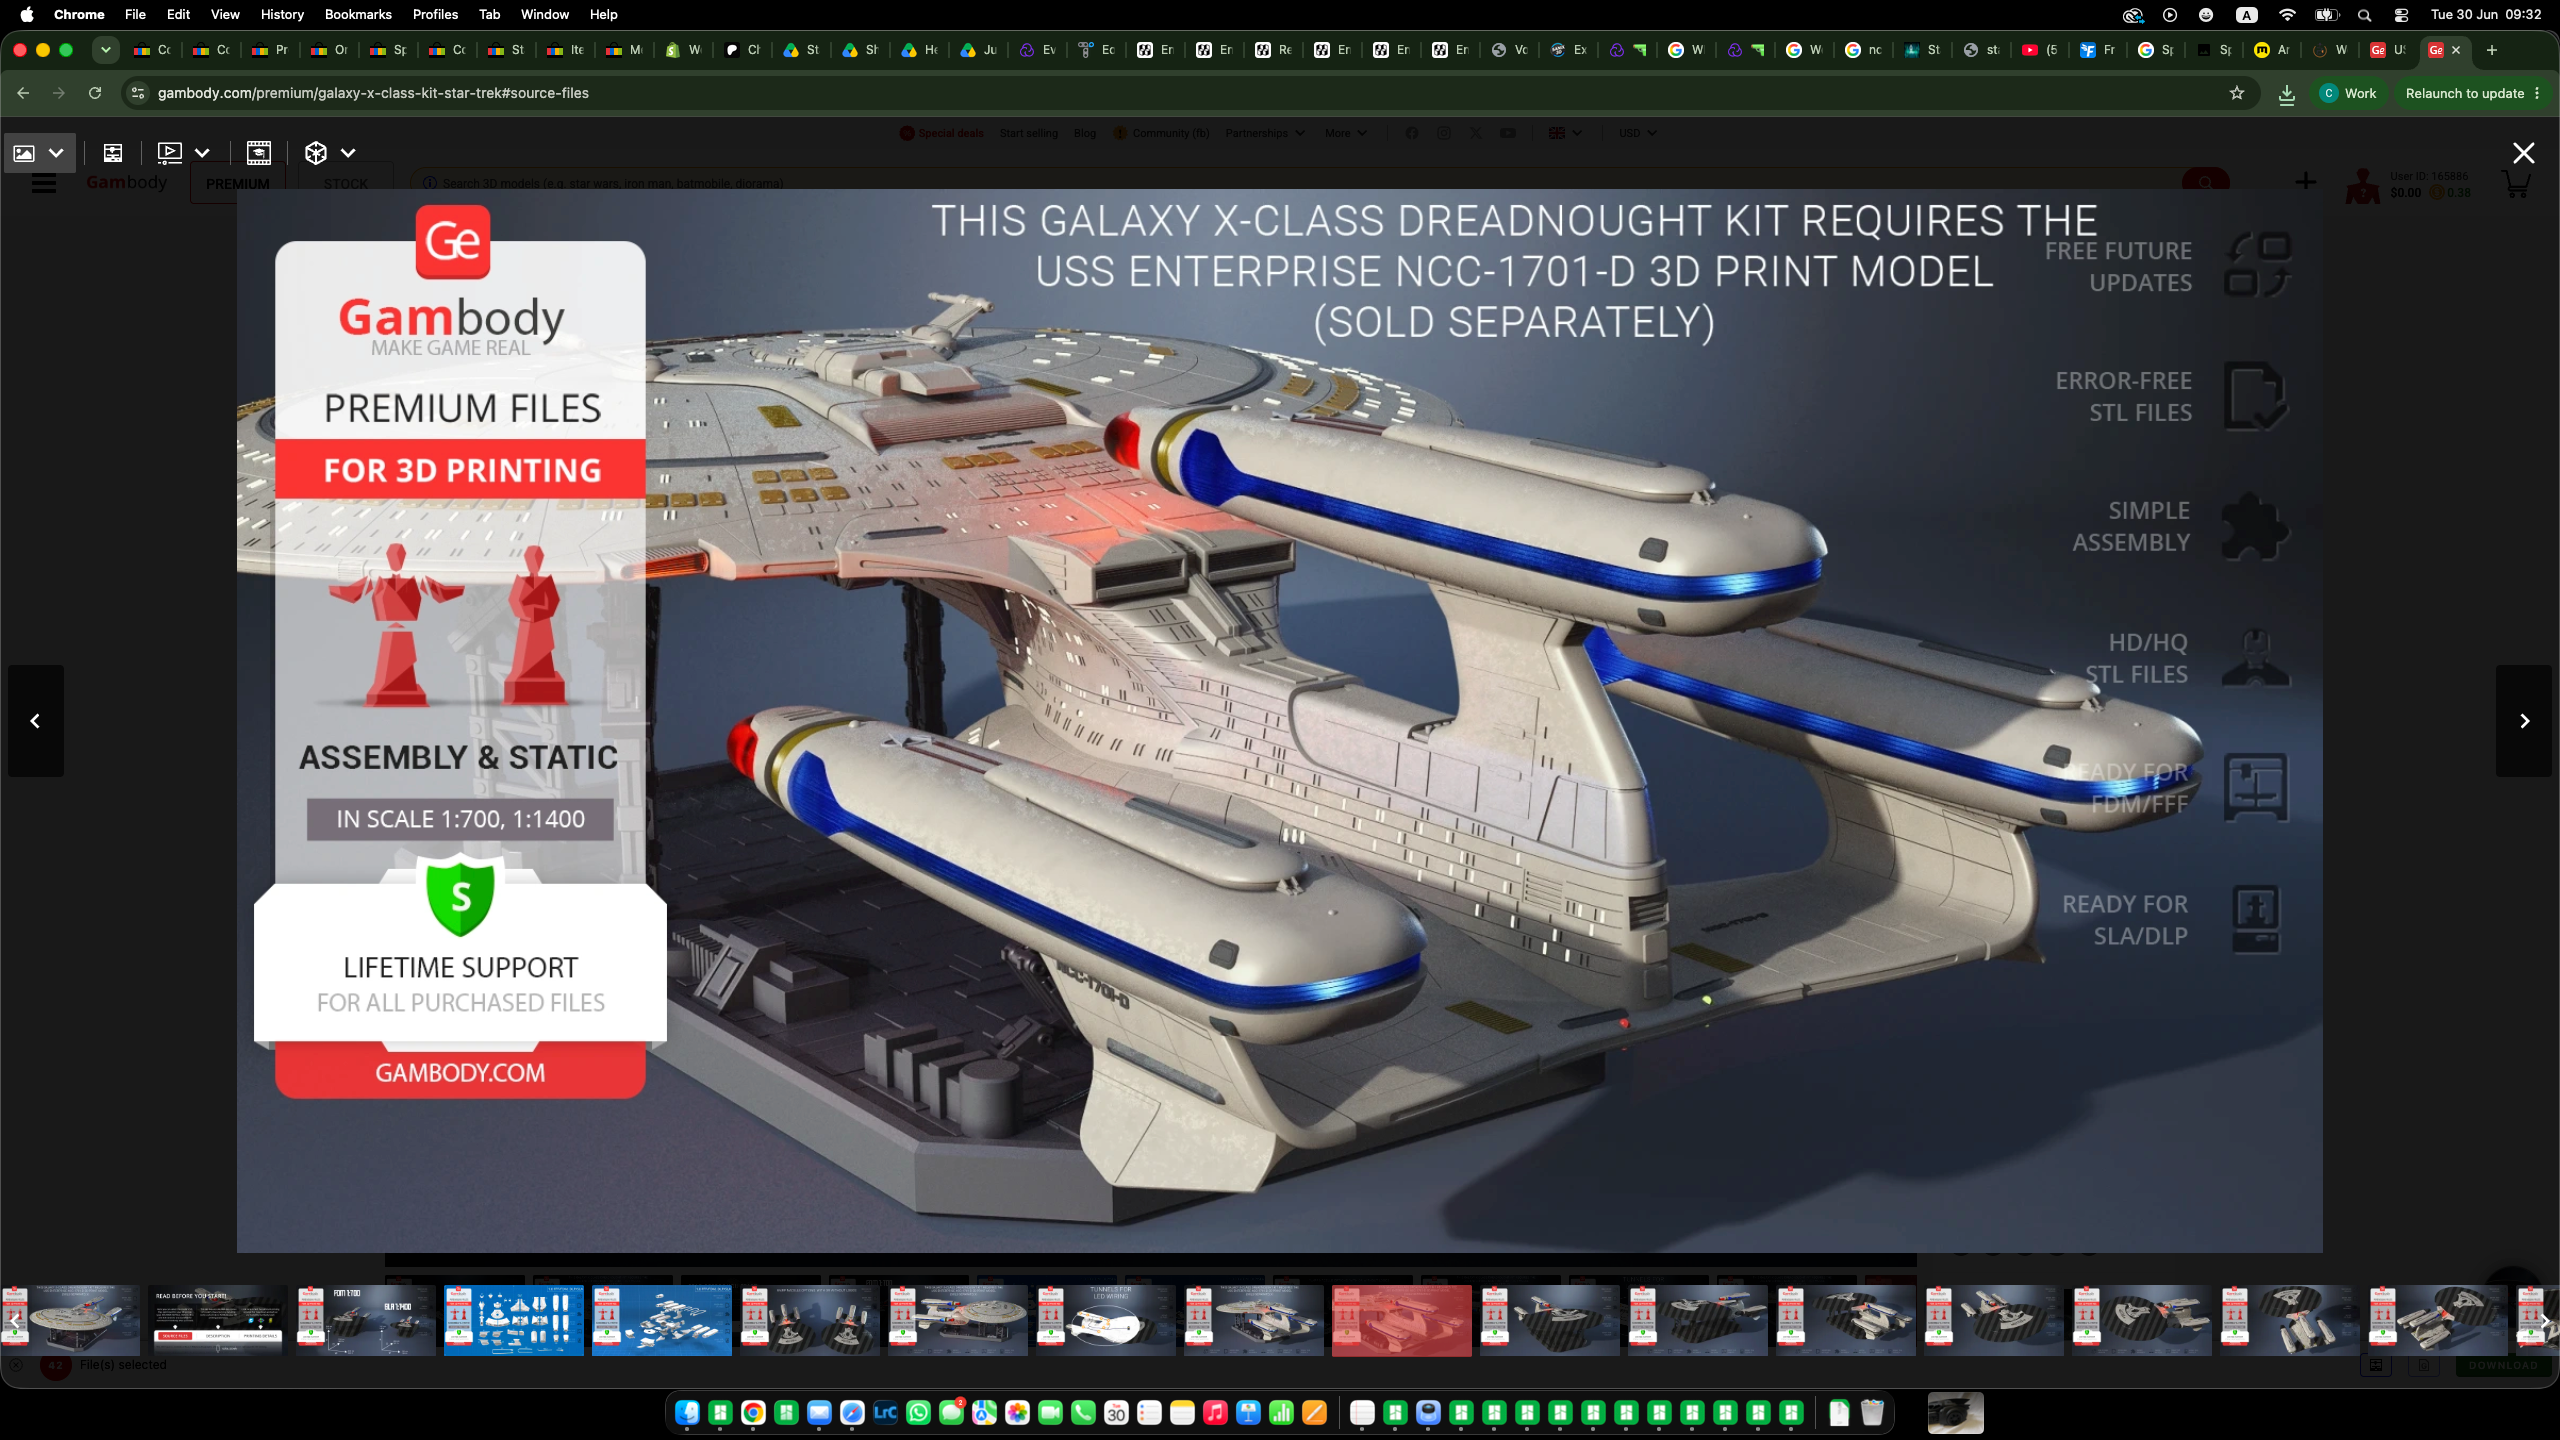This screenshot has height=1440, width=2560.
Task: Open Lightroom Classic from the Dock
Action: (x=885, y=1413)
